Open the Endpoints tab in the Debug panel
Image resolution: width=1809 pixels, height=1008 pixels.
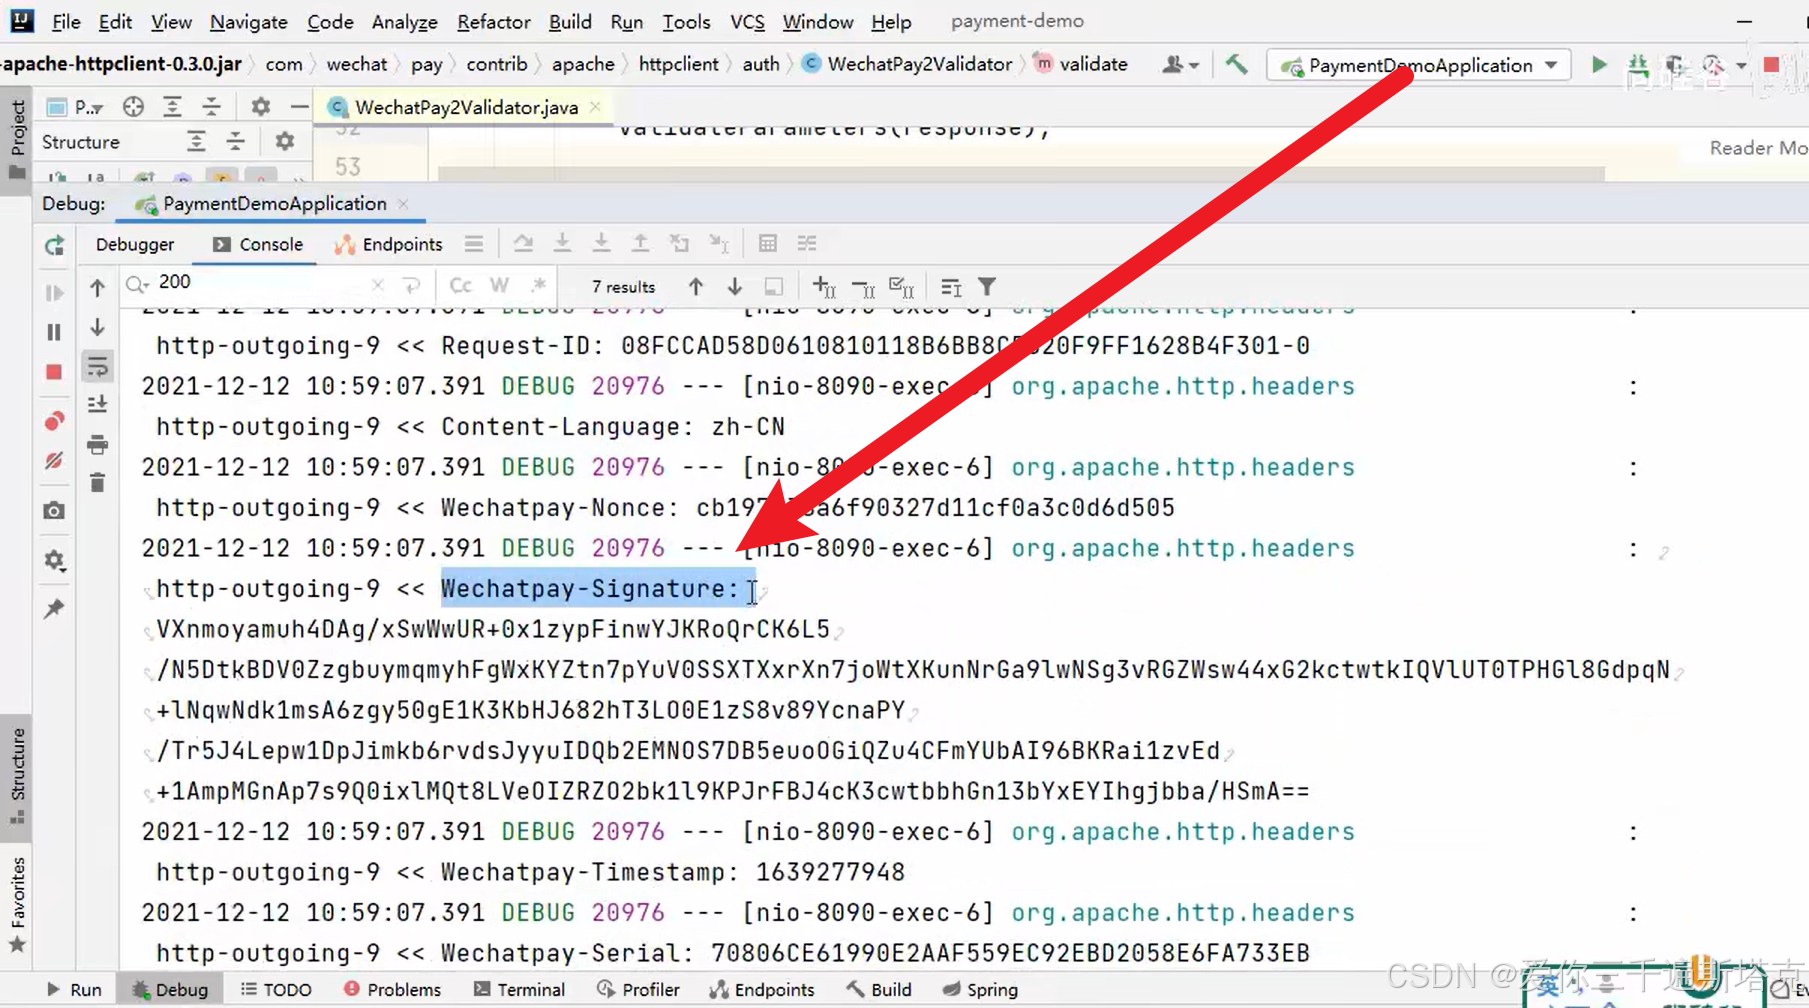pyautogui.click(x=389, y=244)
